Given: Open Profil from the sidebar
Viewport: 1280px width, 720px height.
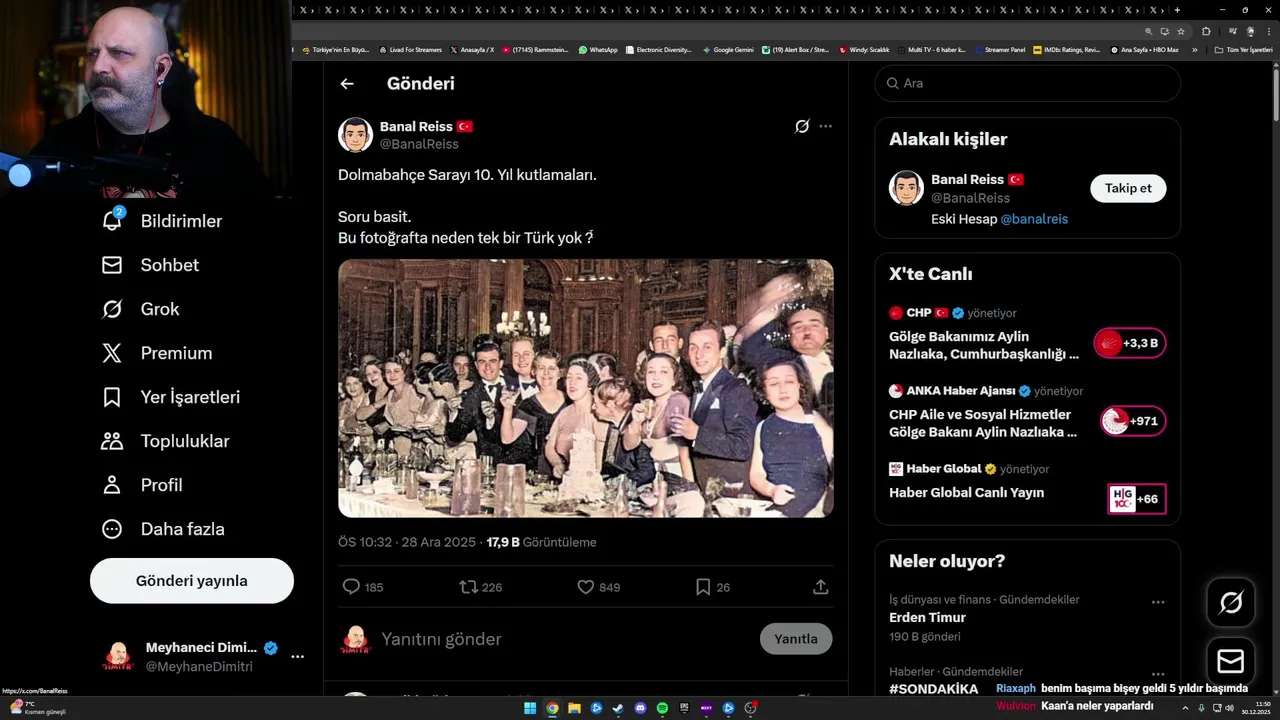Looking at the screenshot, I should [x=142, y=485].
